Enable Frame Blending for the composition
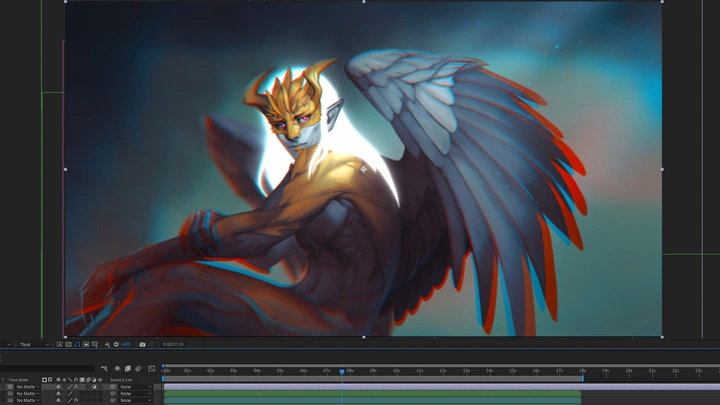The image size is (720, 405). coord(128,368)
